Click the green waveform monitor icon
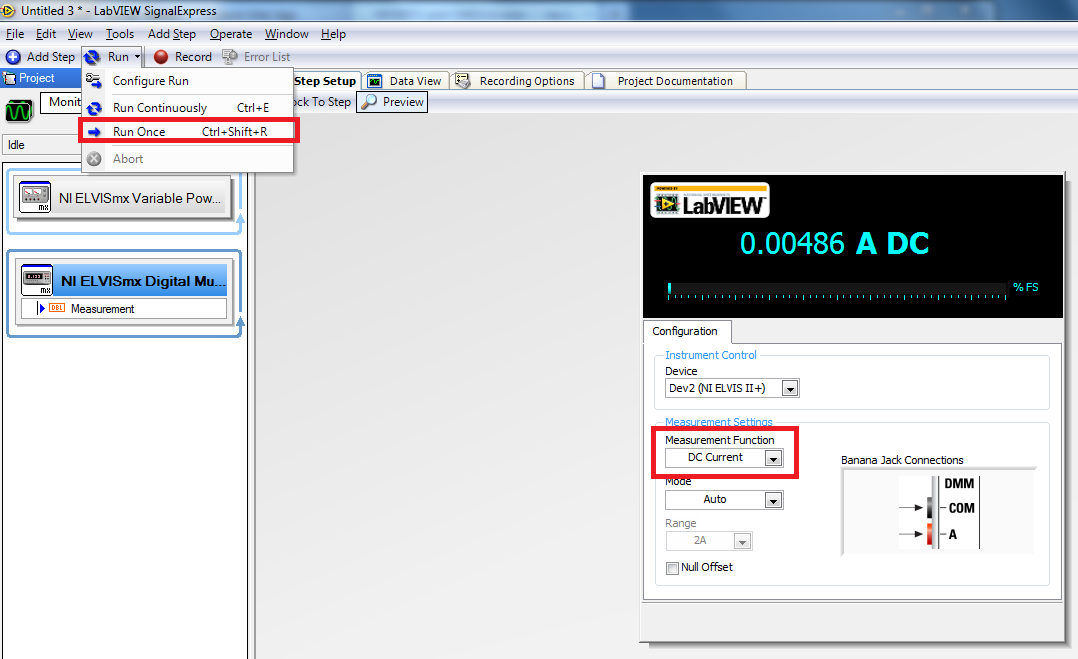Viewport: 1078px width, 659px height. [19, 110]
